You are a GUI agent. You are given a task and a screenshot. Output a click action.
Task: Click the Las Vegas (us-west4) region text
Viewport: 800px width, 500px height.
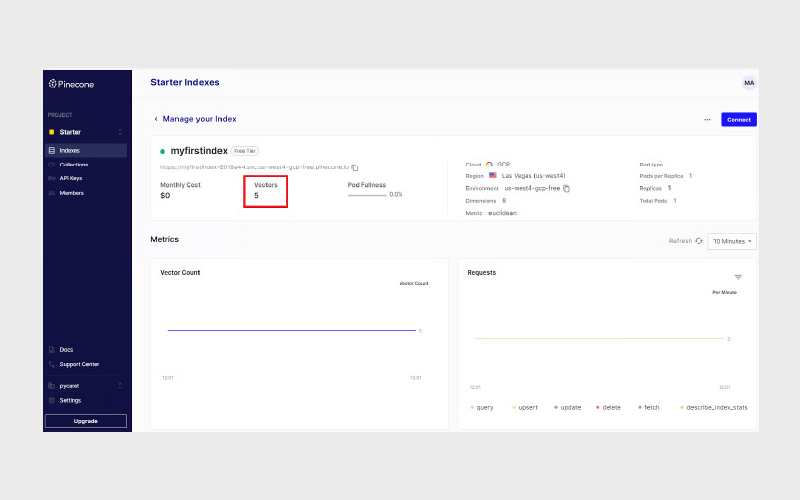click(x=533, y=176)
